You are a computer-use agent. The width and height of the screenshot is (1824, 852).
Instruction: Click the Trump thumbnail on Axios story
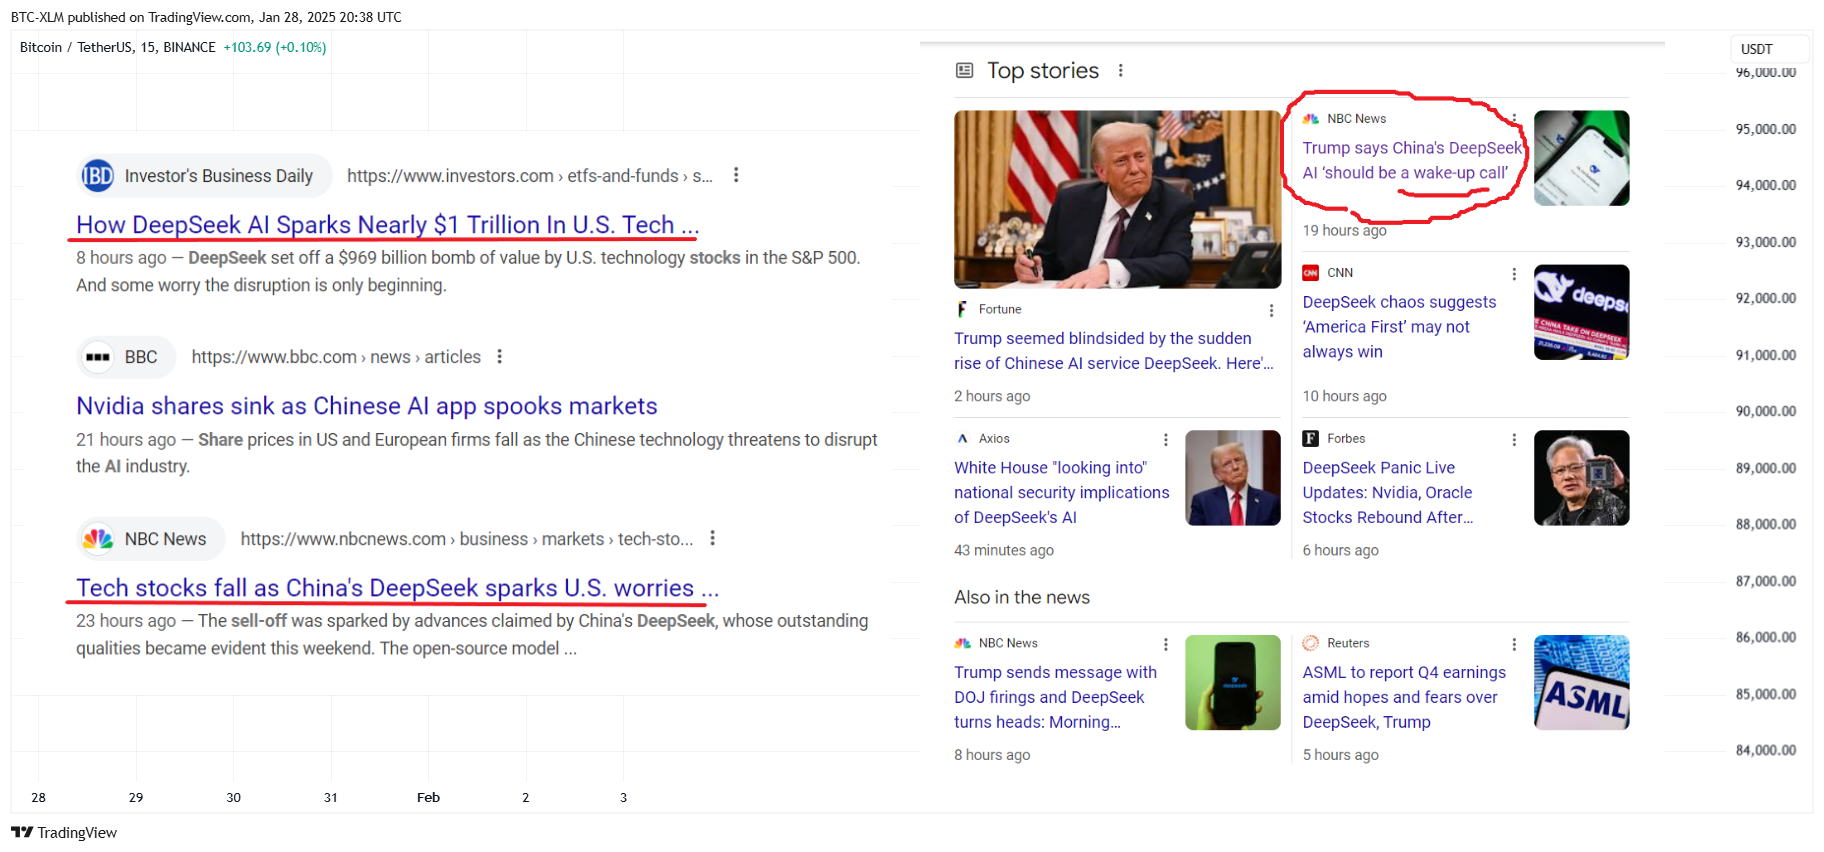pyautogui.click(x=1233, y=478)
